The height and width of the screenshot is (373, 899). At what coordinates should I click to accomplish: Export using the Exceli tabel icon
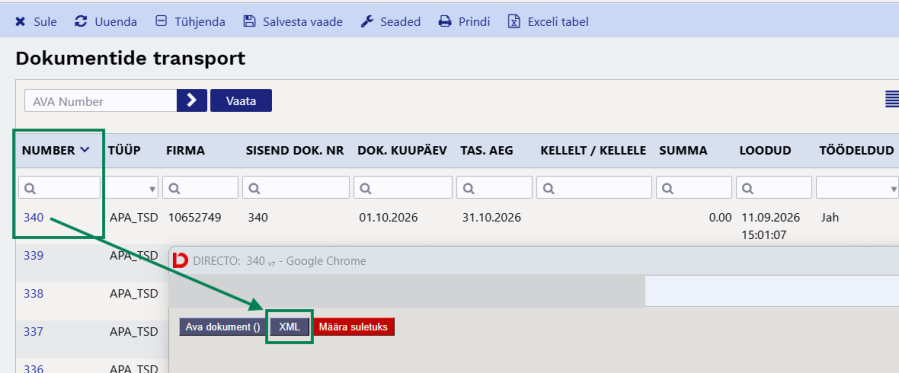pos(514,22)
